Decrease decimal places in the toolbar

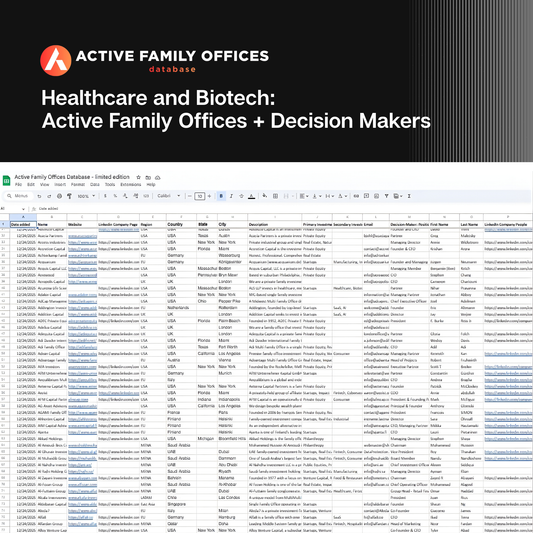point(125,196)
